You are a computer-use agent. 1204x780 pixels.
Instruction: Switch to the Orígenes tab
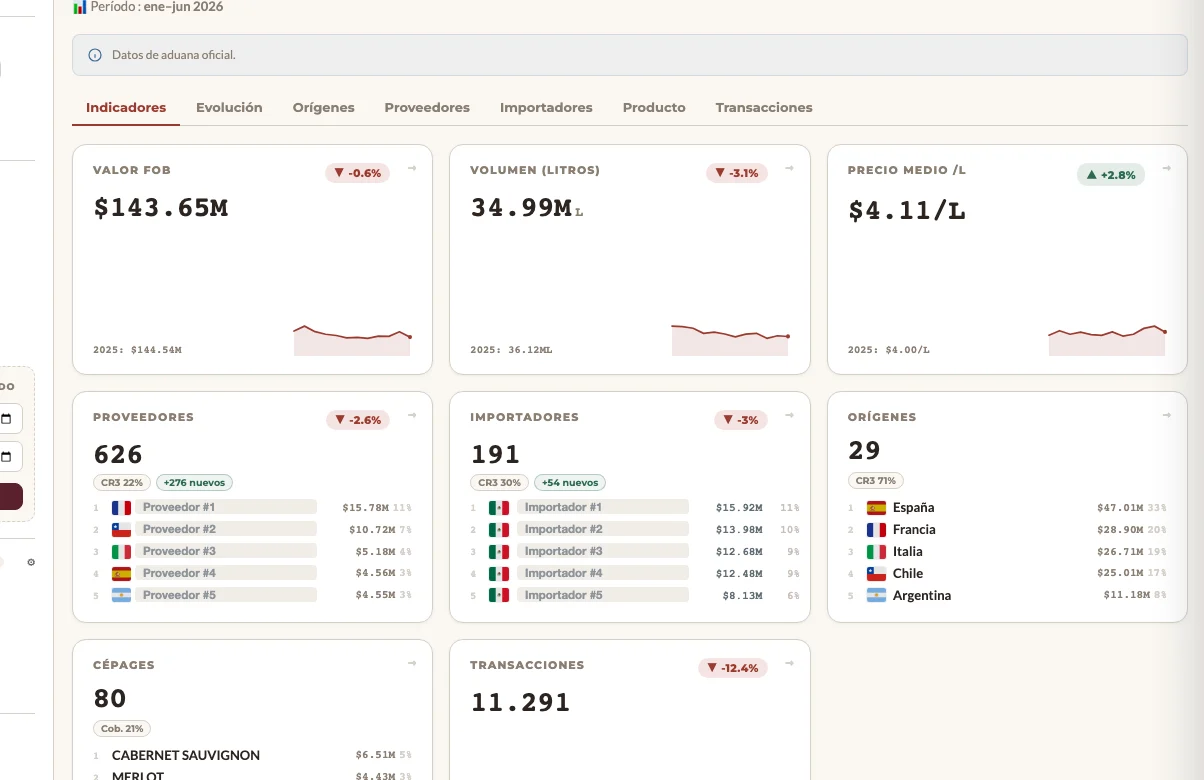323,107
